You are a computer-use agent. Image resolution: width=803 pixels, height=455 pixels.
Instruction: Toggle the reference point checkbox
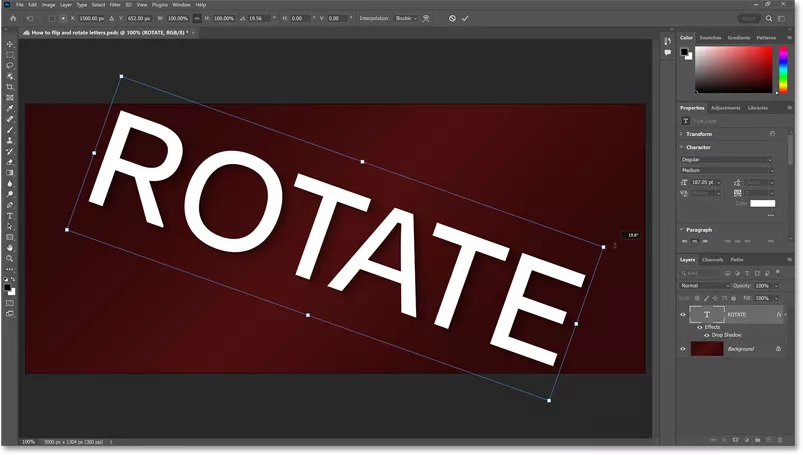click(52, 18)
